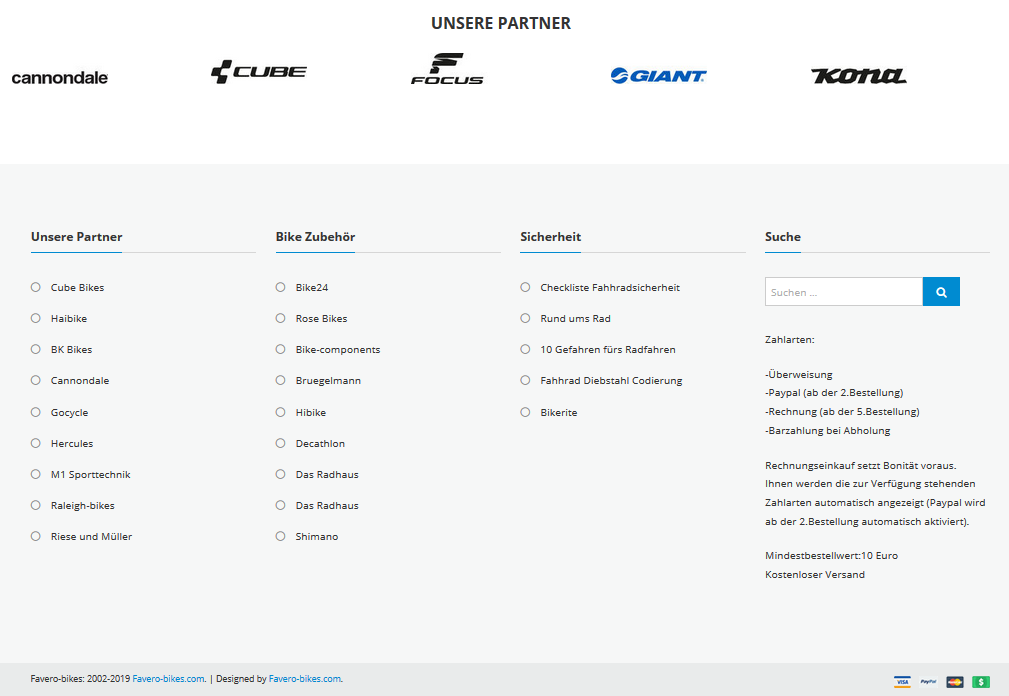1009x696 pixels.
Task: Visit the Hibike accessory link
Action: click(x=311, y=412)
